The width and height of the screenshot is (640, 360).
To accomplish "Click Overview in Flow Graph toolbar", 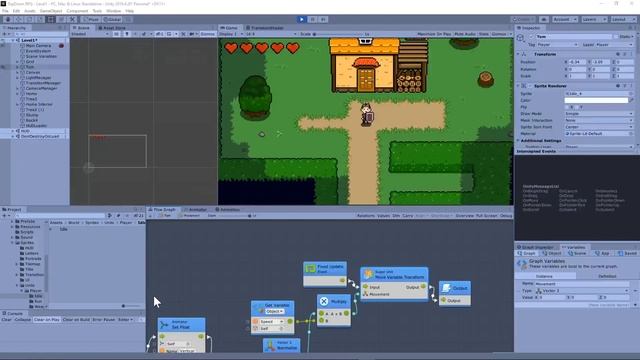I will (464, 216).
